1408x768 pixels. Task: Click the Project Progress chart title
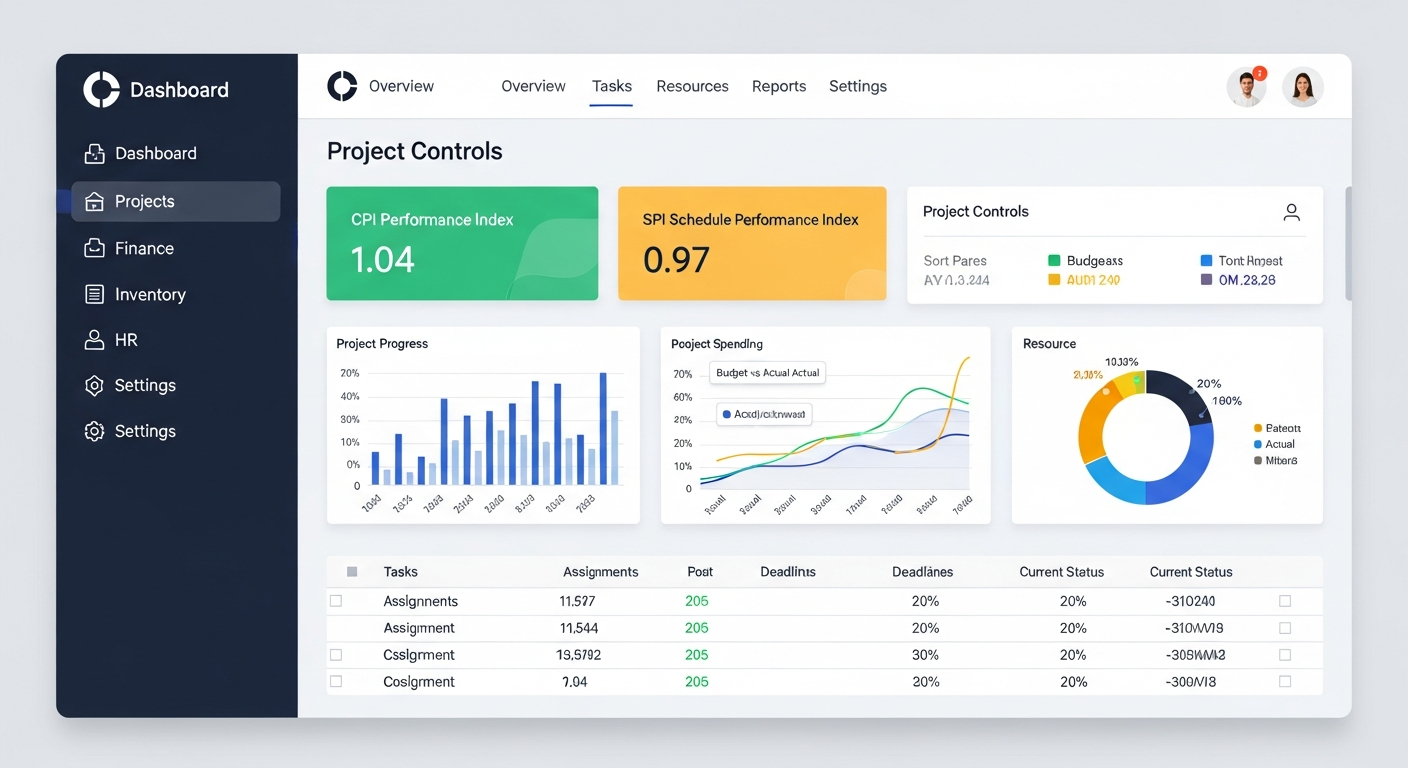point(382,344)
